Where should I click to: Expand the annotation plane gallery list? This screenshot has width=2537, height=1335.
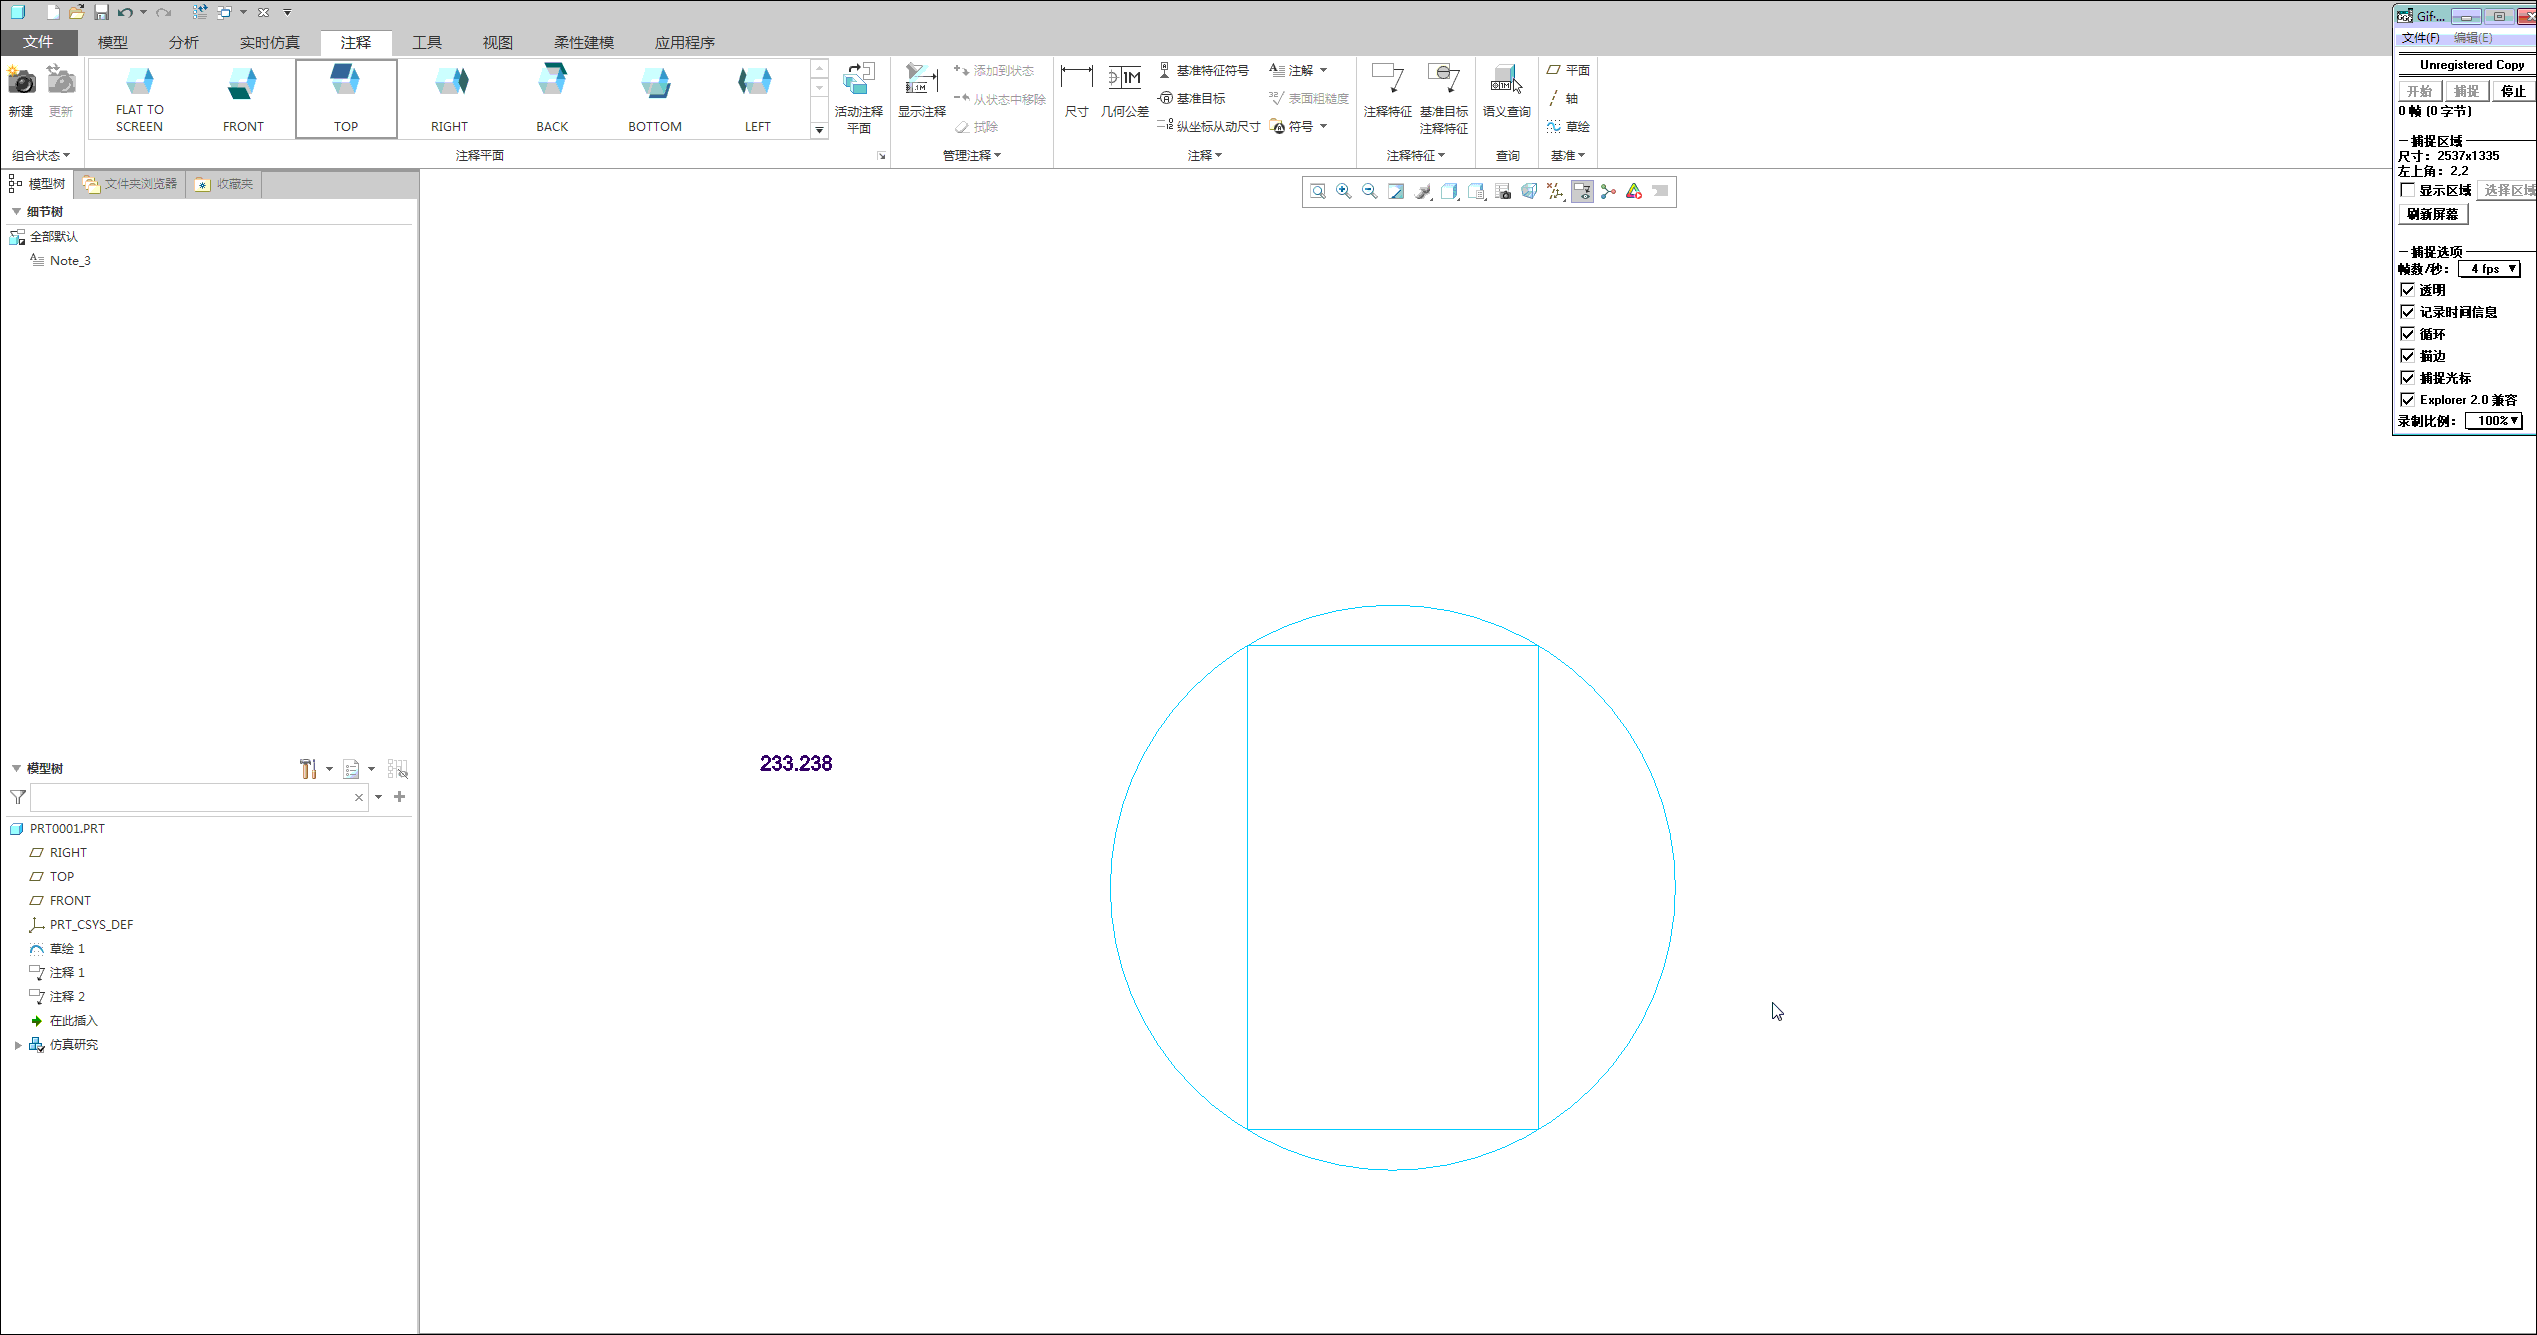[x=819, y=130]
